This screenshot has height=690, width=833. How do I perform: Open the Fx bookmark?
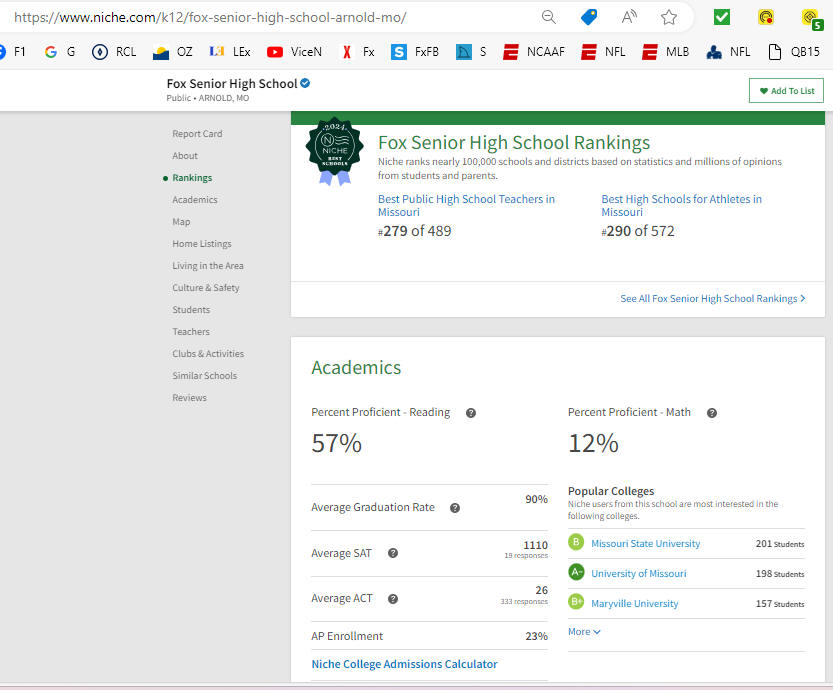click(358, 52)
